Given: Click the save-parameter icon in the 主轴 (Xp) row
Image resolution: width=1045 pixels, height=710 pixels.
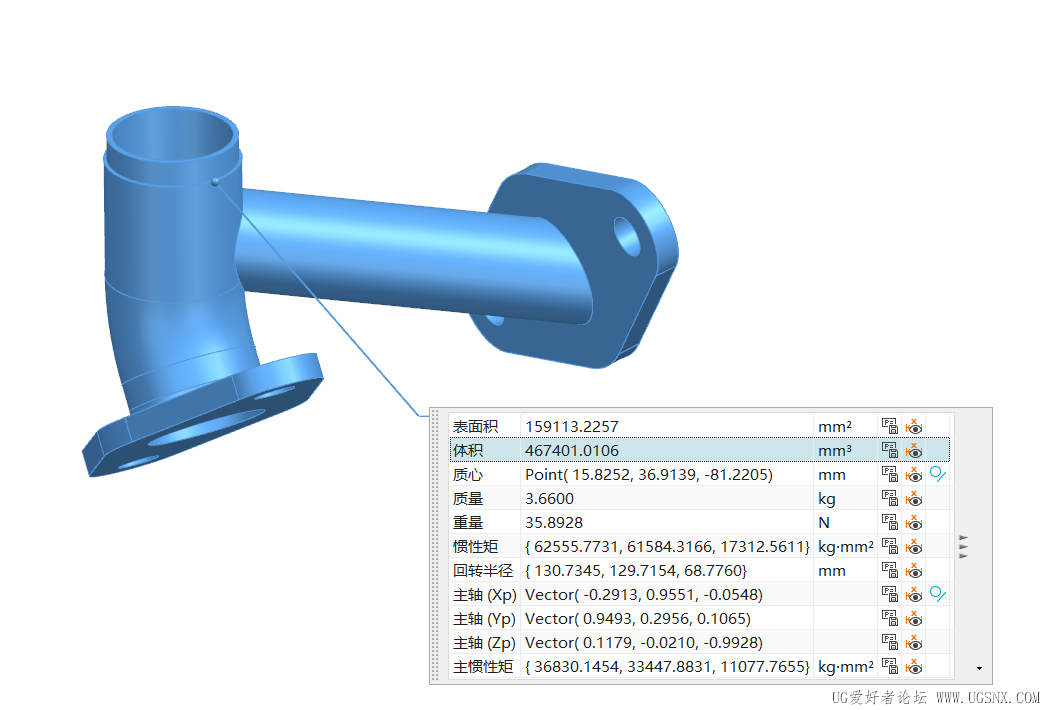Looking at the screenshot, I should (x=890, y=594).
